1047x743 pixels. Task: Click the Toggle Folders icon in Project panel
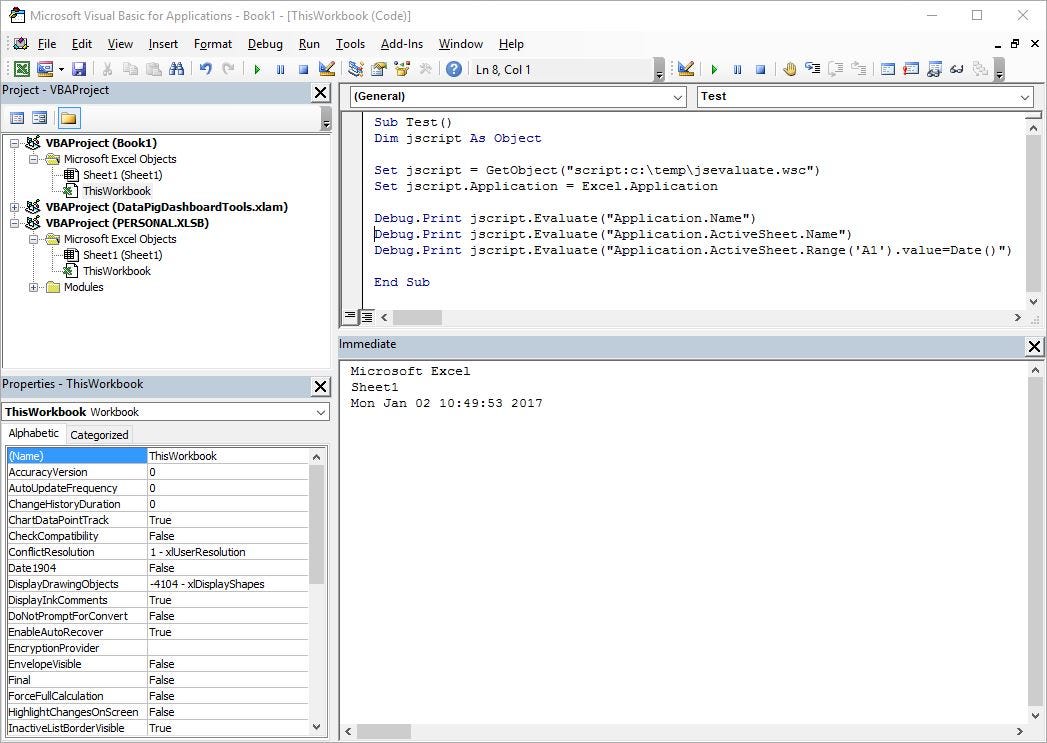67,117
